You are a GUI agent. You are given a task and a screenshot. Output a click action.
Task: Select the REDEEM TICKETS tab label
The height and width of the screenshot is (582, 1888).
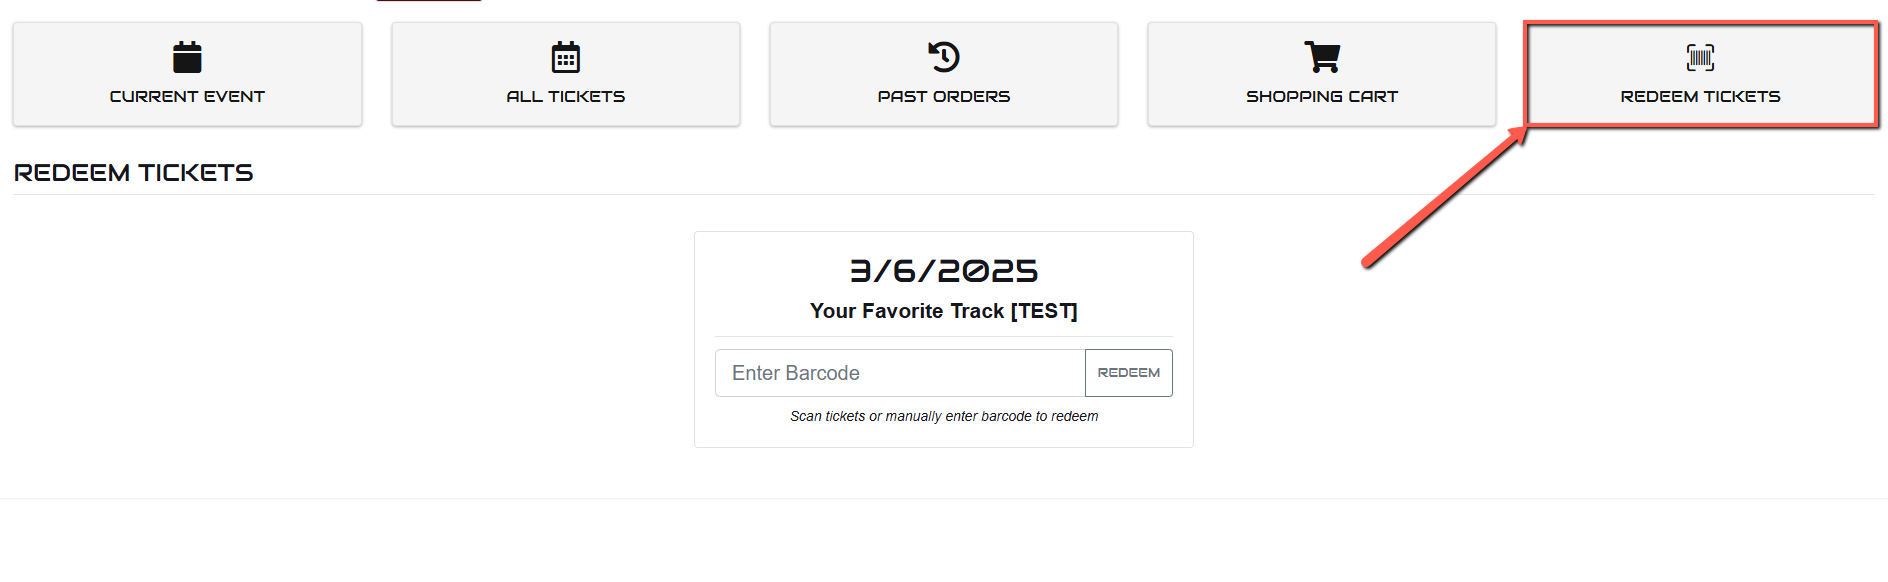(1700, 97)
